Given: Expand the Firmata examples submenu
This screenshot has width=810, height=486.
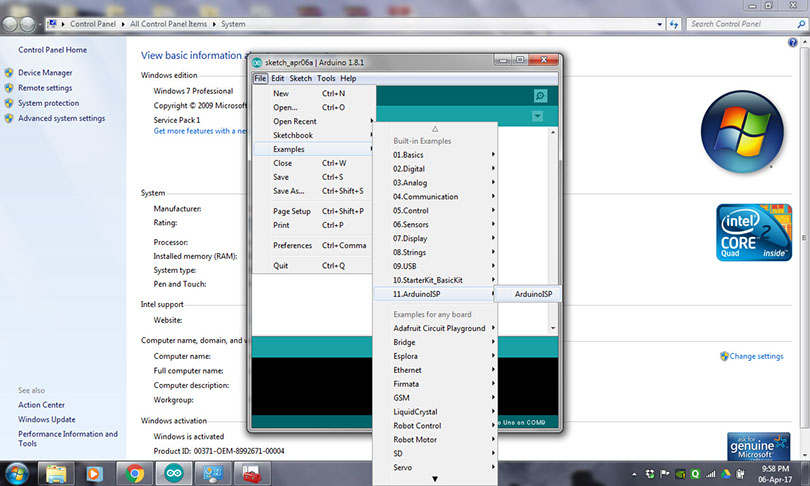Looking at the screenshot, I should (435, 384).
